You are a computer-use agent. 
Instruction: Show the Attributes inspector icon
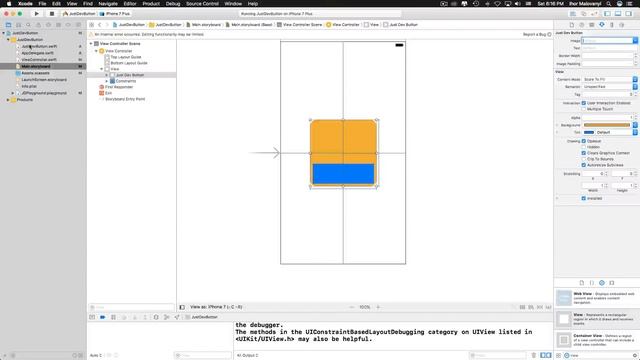click(x=602, y=25)
